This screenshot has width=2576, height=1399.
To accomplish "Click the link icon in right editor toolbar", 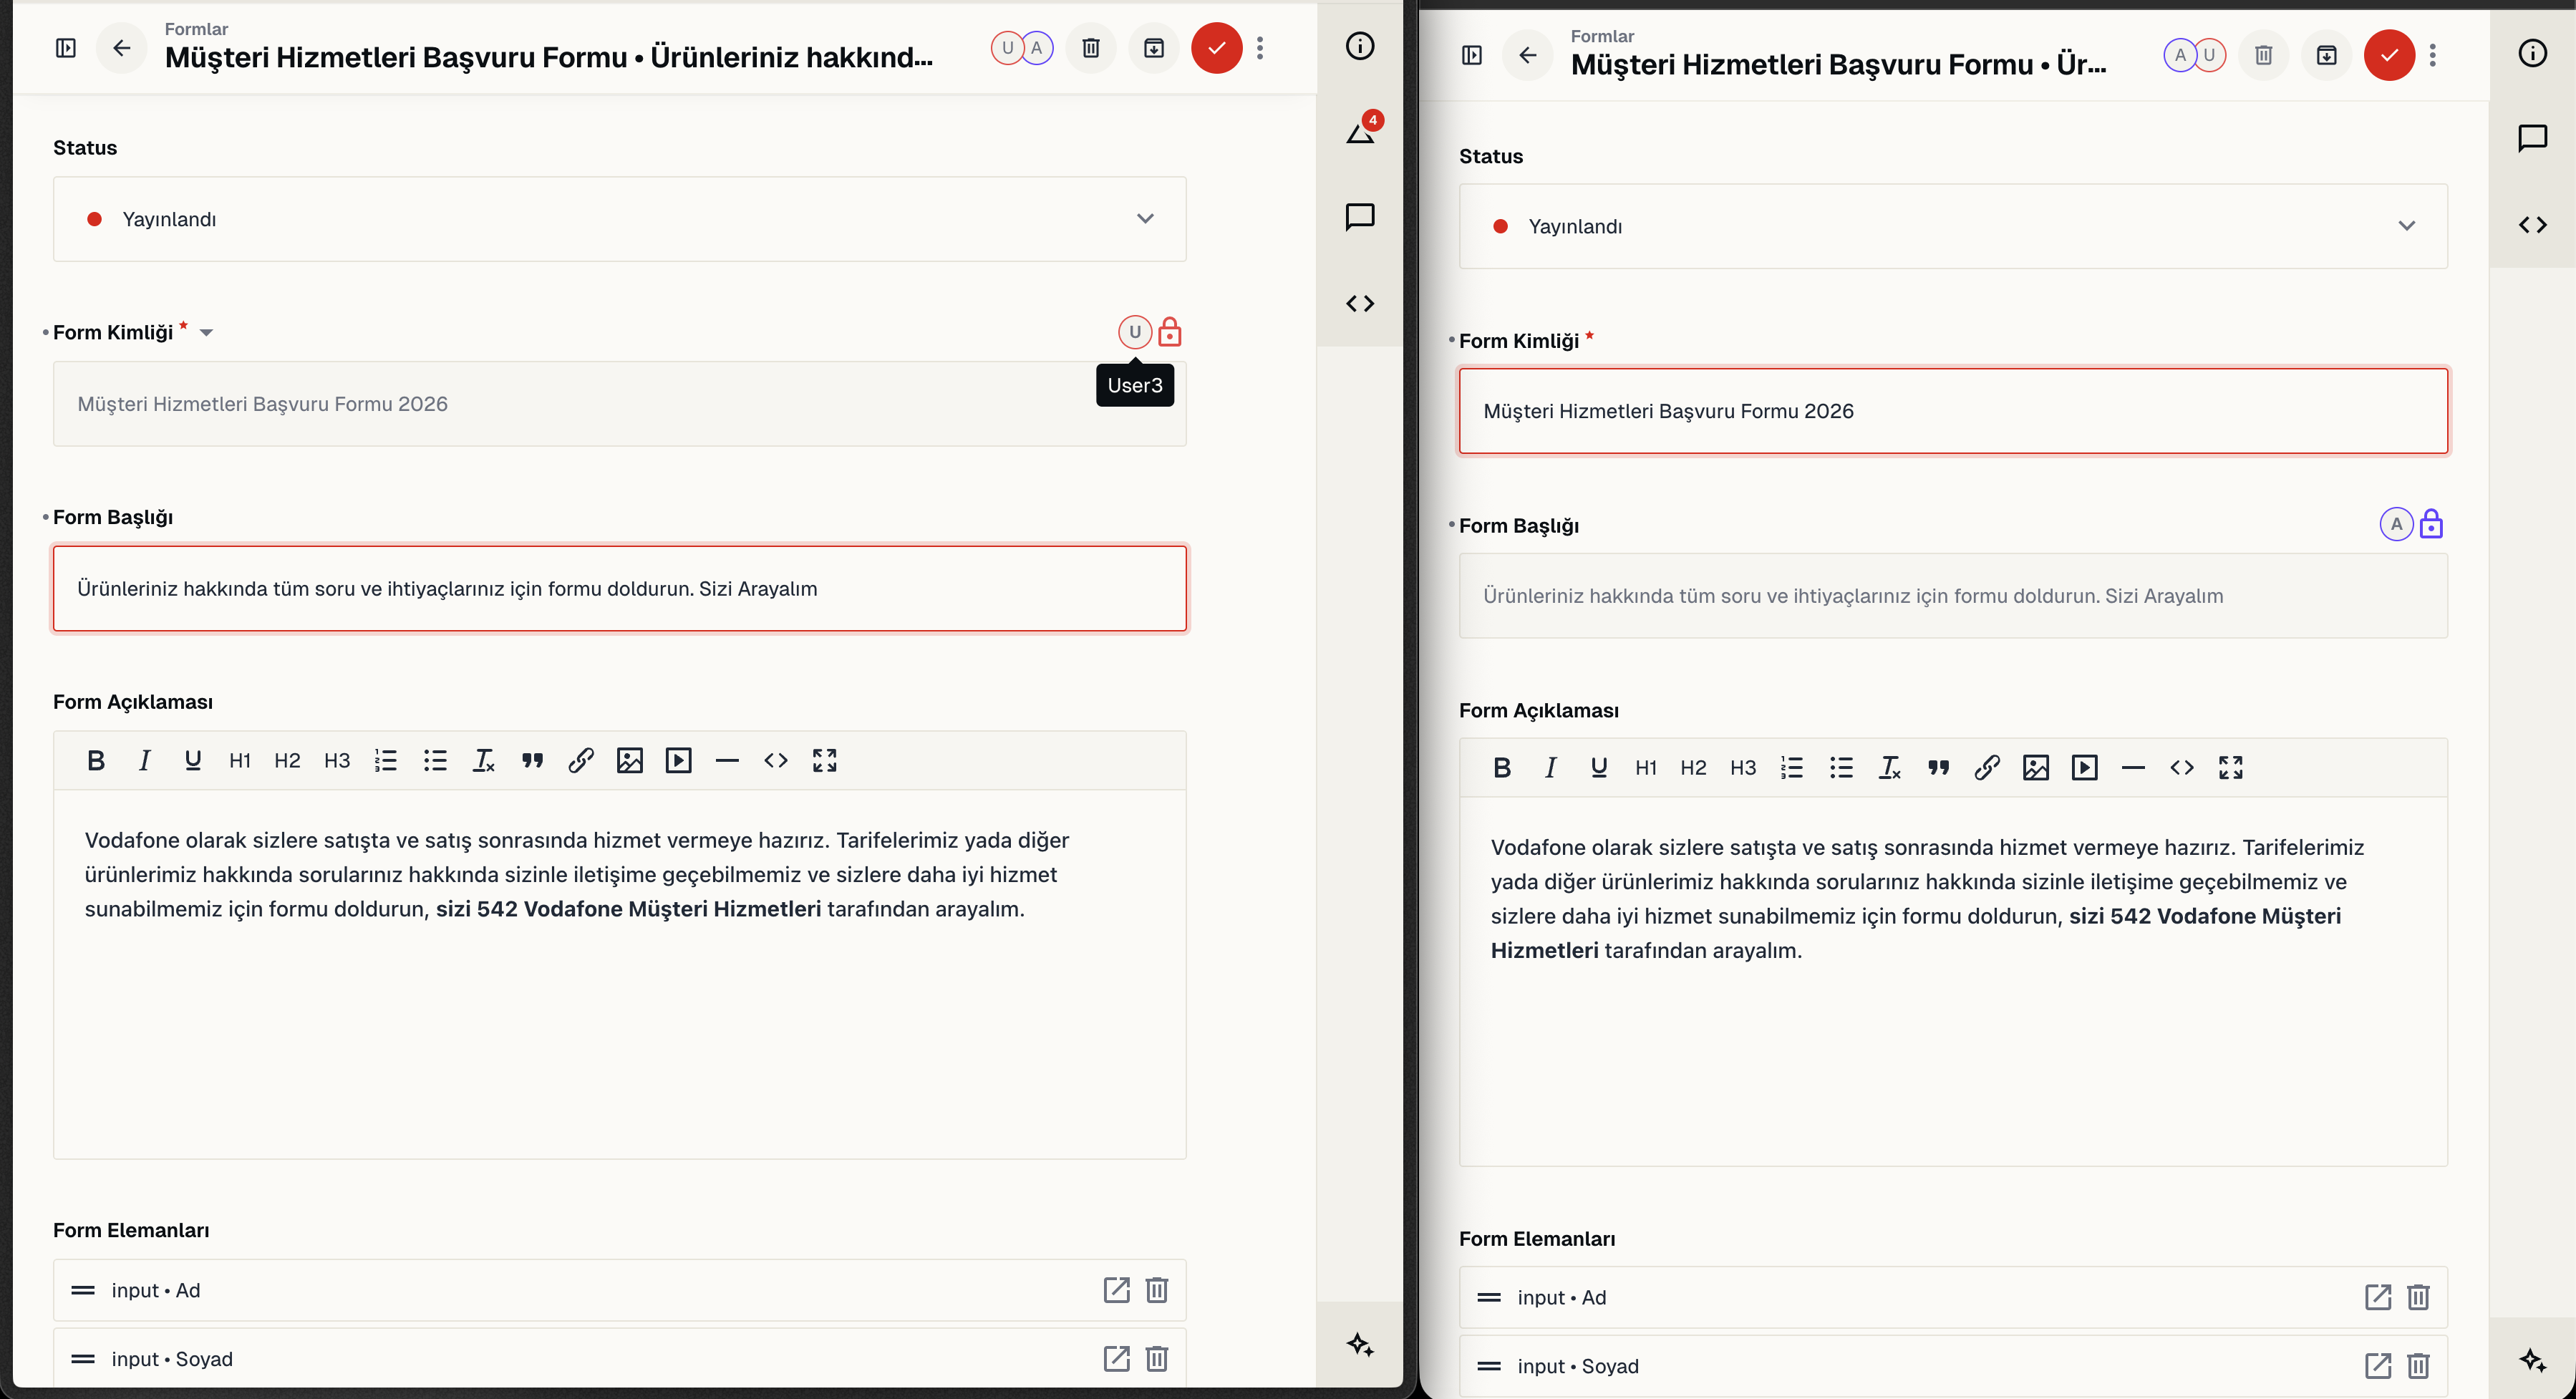I will (x=1986, y=767).
